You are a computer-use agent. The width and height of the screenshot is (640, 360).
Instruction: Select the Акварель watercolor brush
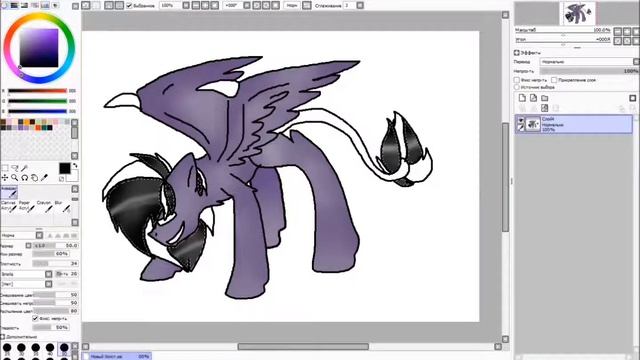(x=9, y=192)
